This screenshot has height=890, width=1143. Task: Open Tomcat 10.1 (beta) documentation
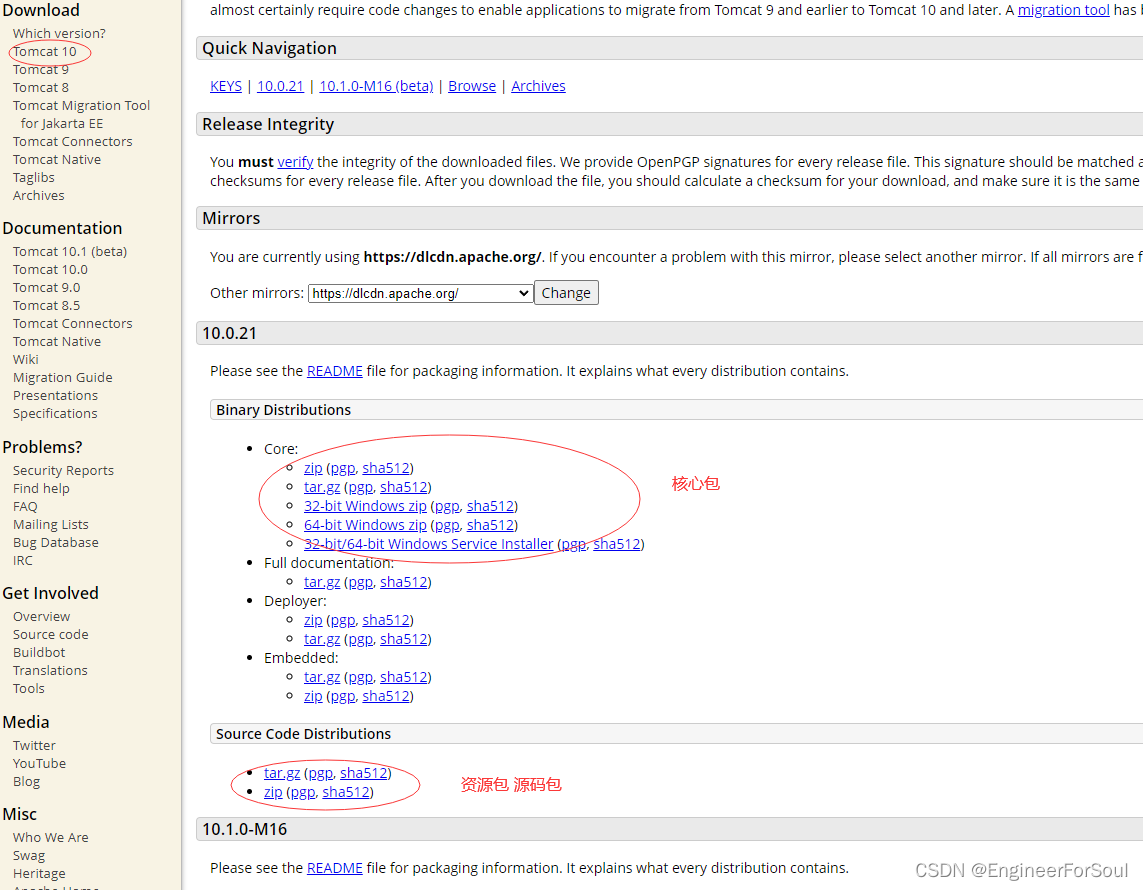click(70, 251)
